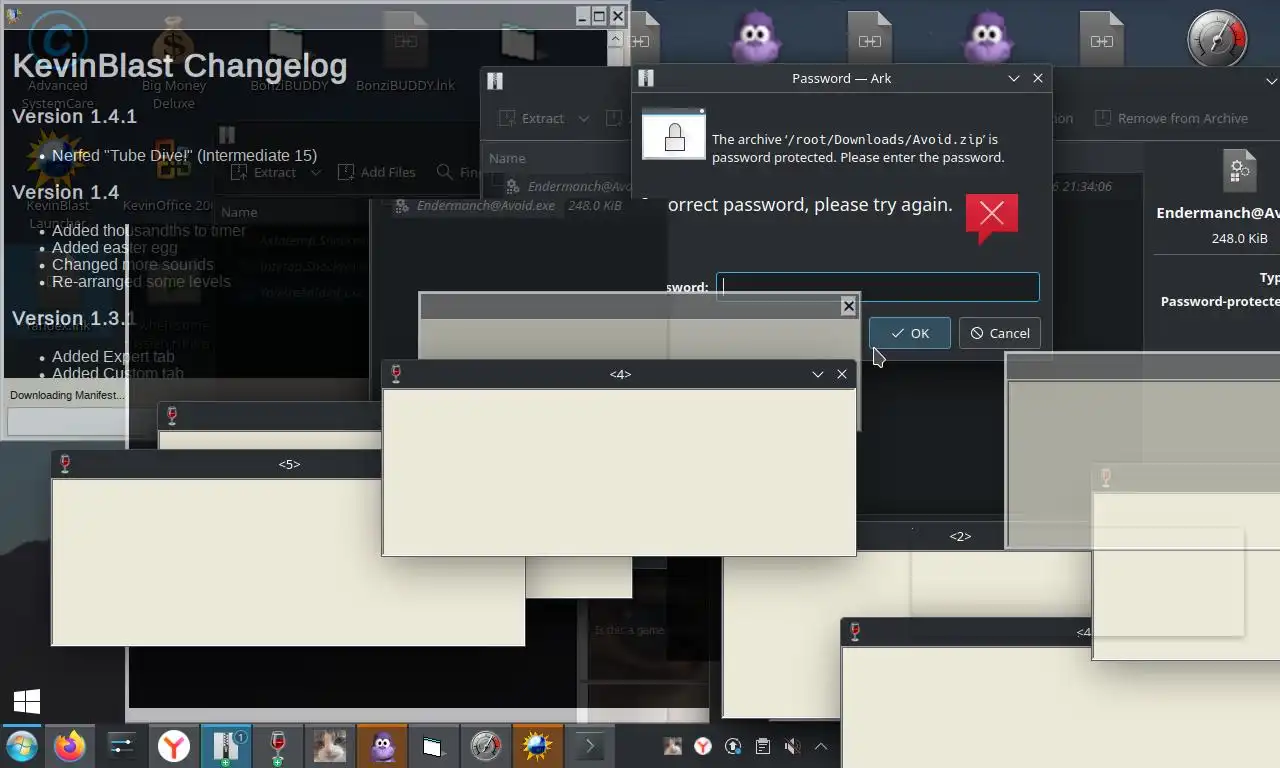The height and width of the screenshot is (768, 1280).
Task: Launch Firefox from the taskbar
Action: point(69,746)
